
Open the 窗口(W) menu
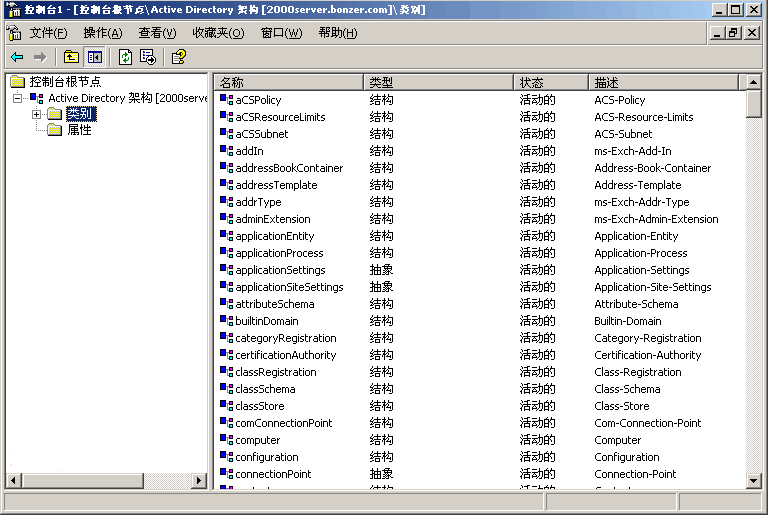[x=282, y=33]
